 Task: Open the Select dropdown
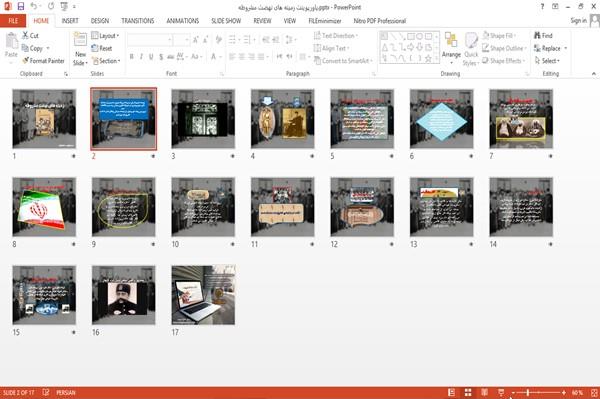tap(547, 61)
